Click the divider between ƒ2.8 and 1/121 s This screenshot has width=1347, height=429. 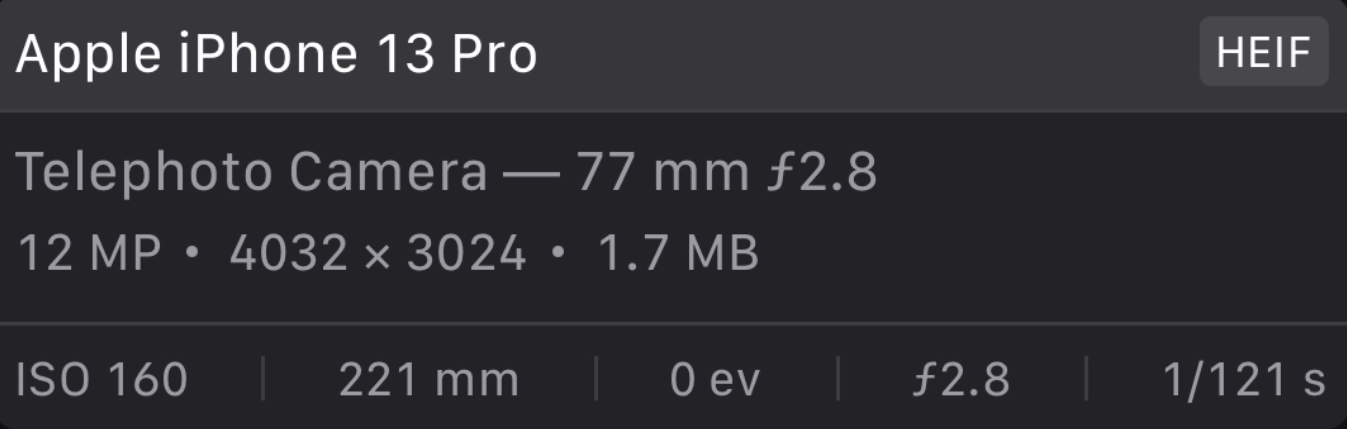[x=1086, y=380]
